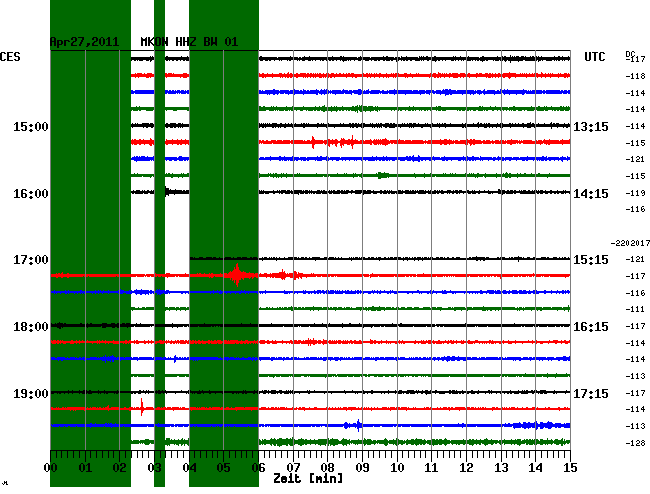Select minute tick label 09
The height and width of the screenshot is (494, 650).
click(362, 468)
